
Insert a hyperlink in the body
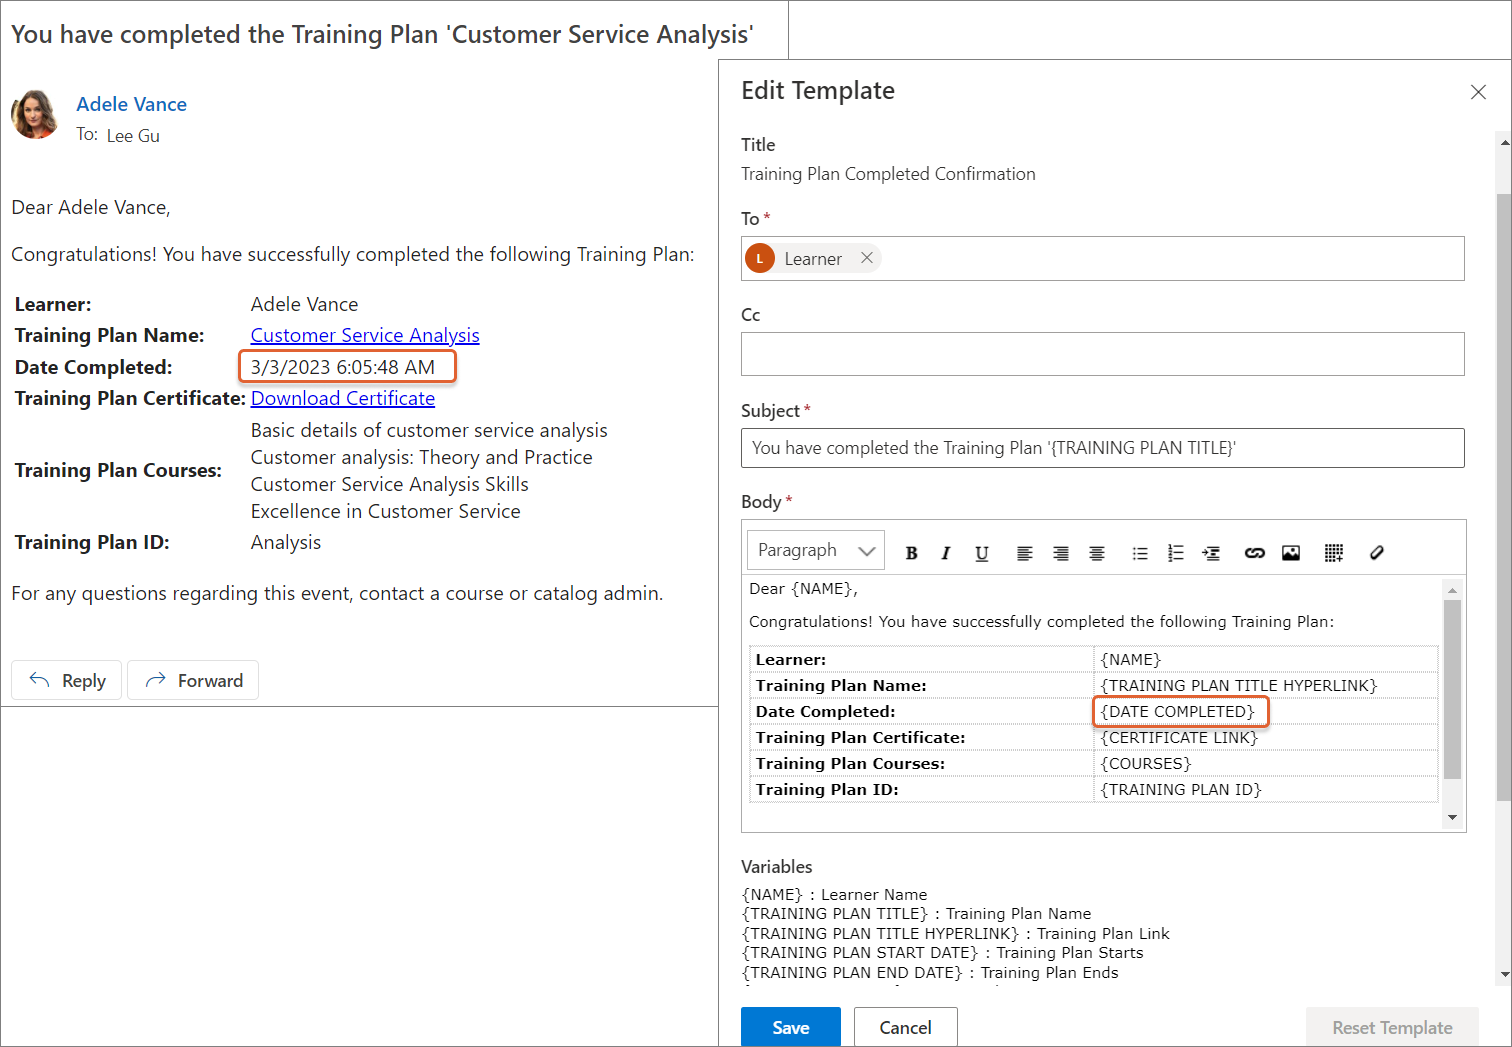1254,553
